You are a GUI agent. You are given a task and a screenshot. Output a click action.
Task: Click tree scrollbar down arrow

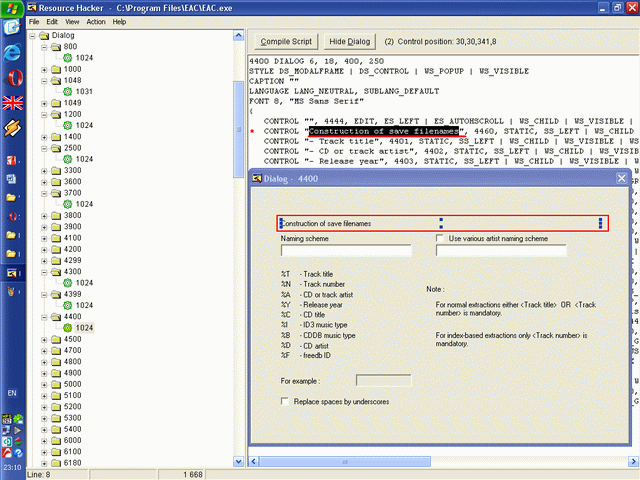point(238,461)
